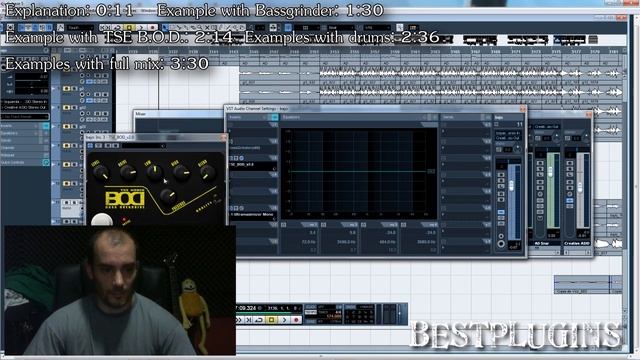
Task: Click the blue lit button on Creative ASIO channel
Action: [570, 200]
